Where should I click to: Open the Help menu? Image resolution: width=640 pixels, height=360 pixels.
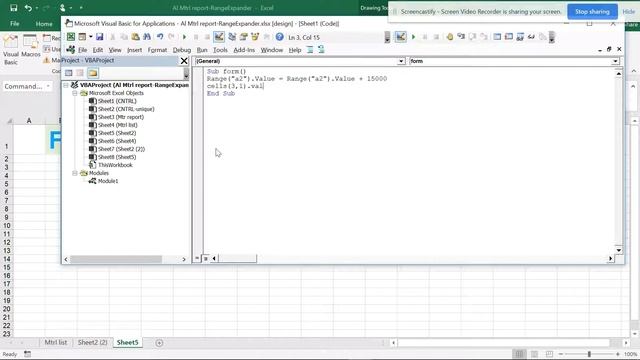click(x=295, y=50)
